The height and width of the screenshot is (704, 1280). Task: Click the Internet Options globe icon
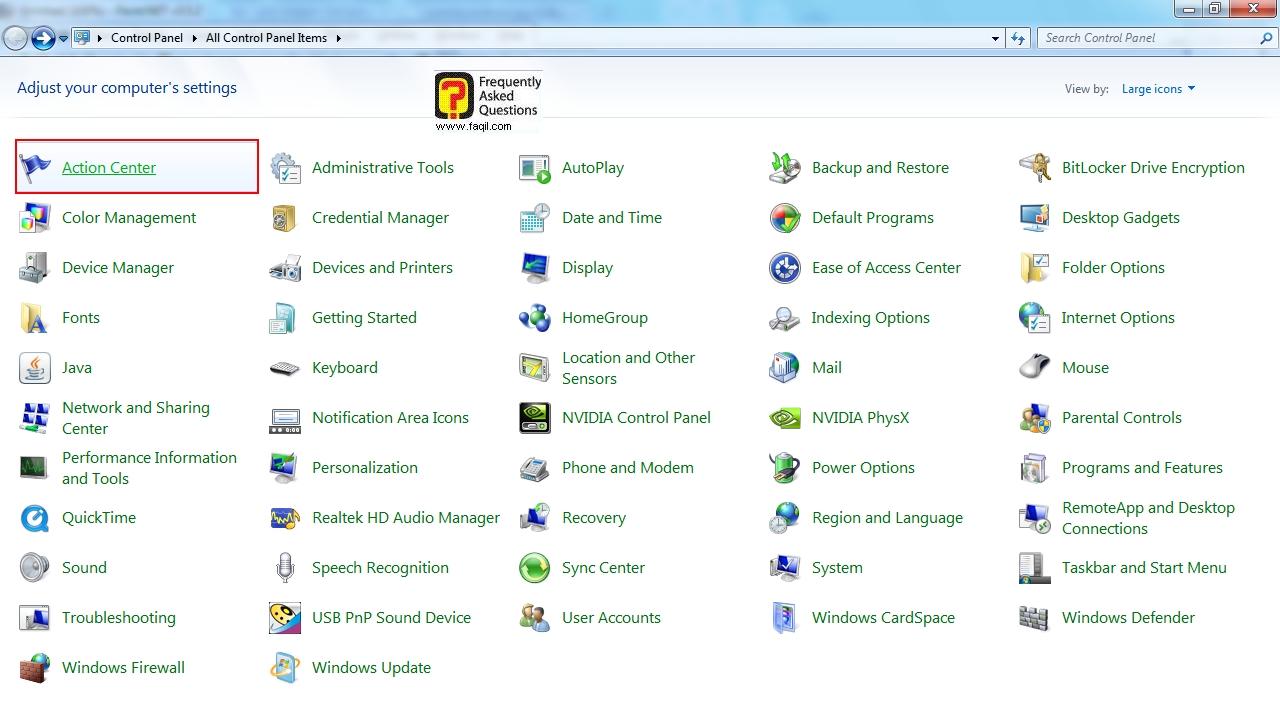(x=1035, y=318)
